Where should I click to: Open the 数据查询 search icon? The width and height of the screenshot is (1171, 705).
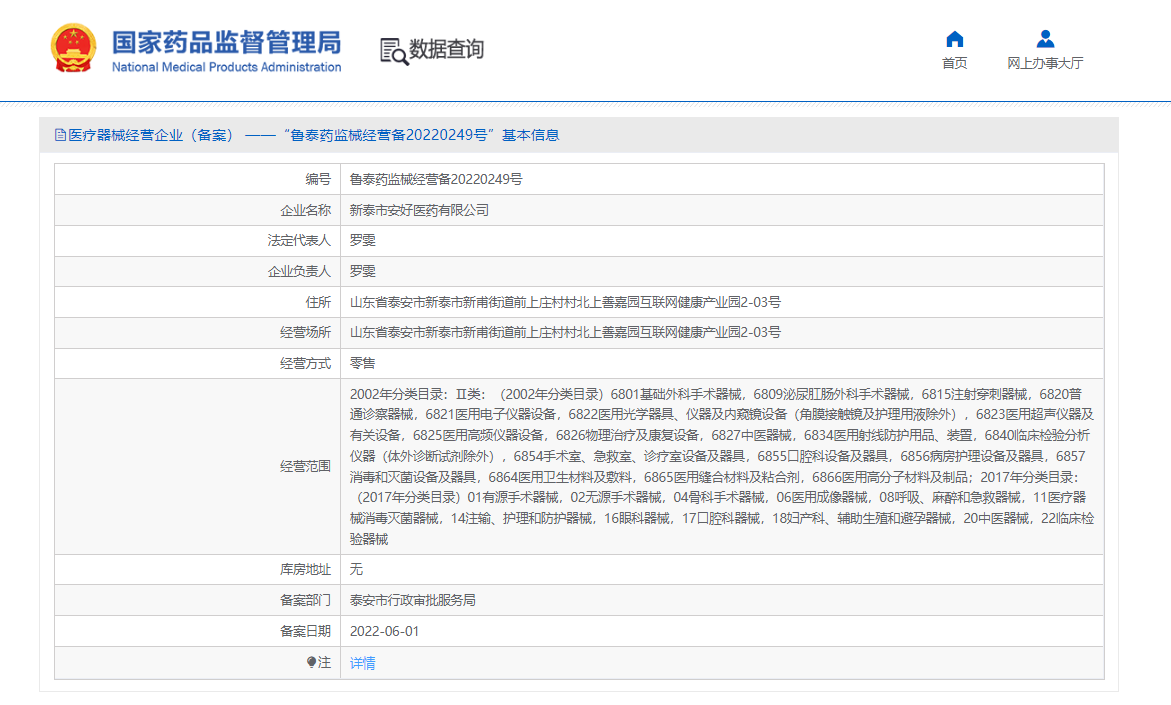click(x=394, y=51)
